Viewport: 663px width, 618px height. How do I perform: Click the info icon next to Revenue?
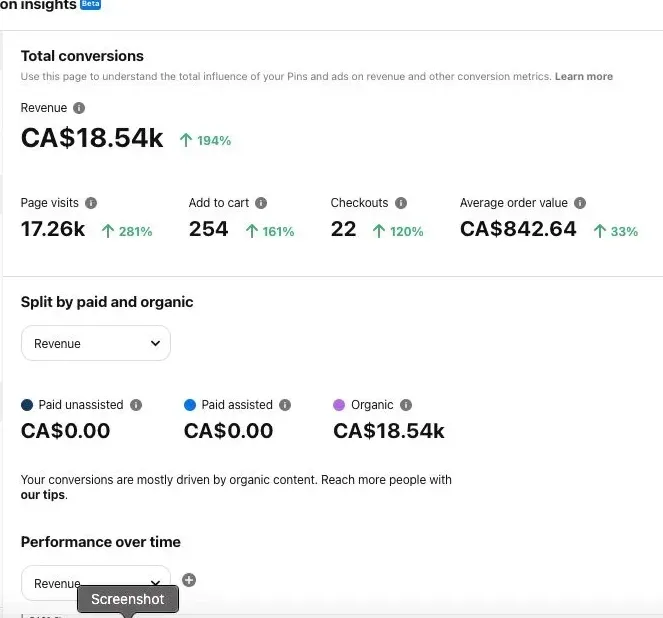(79, 108)
